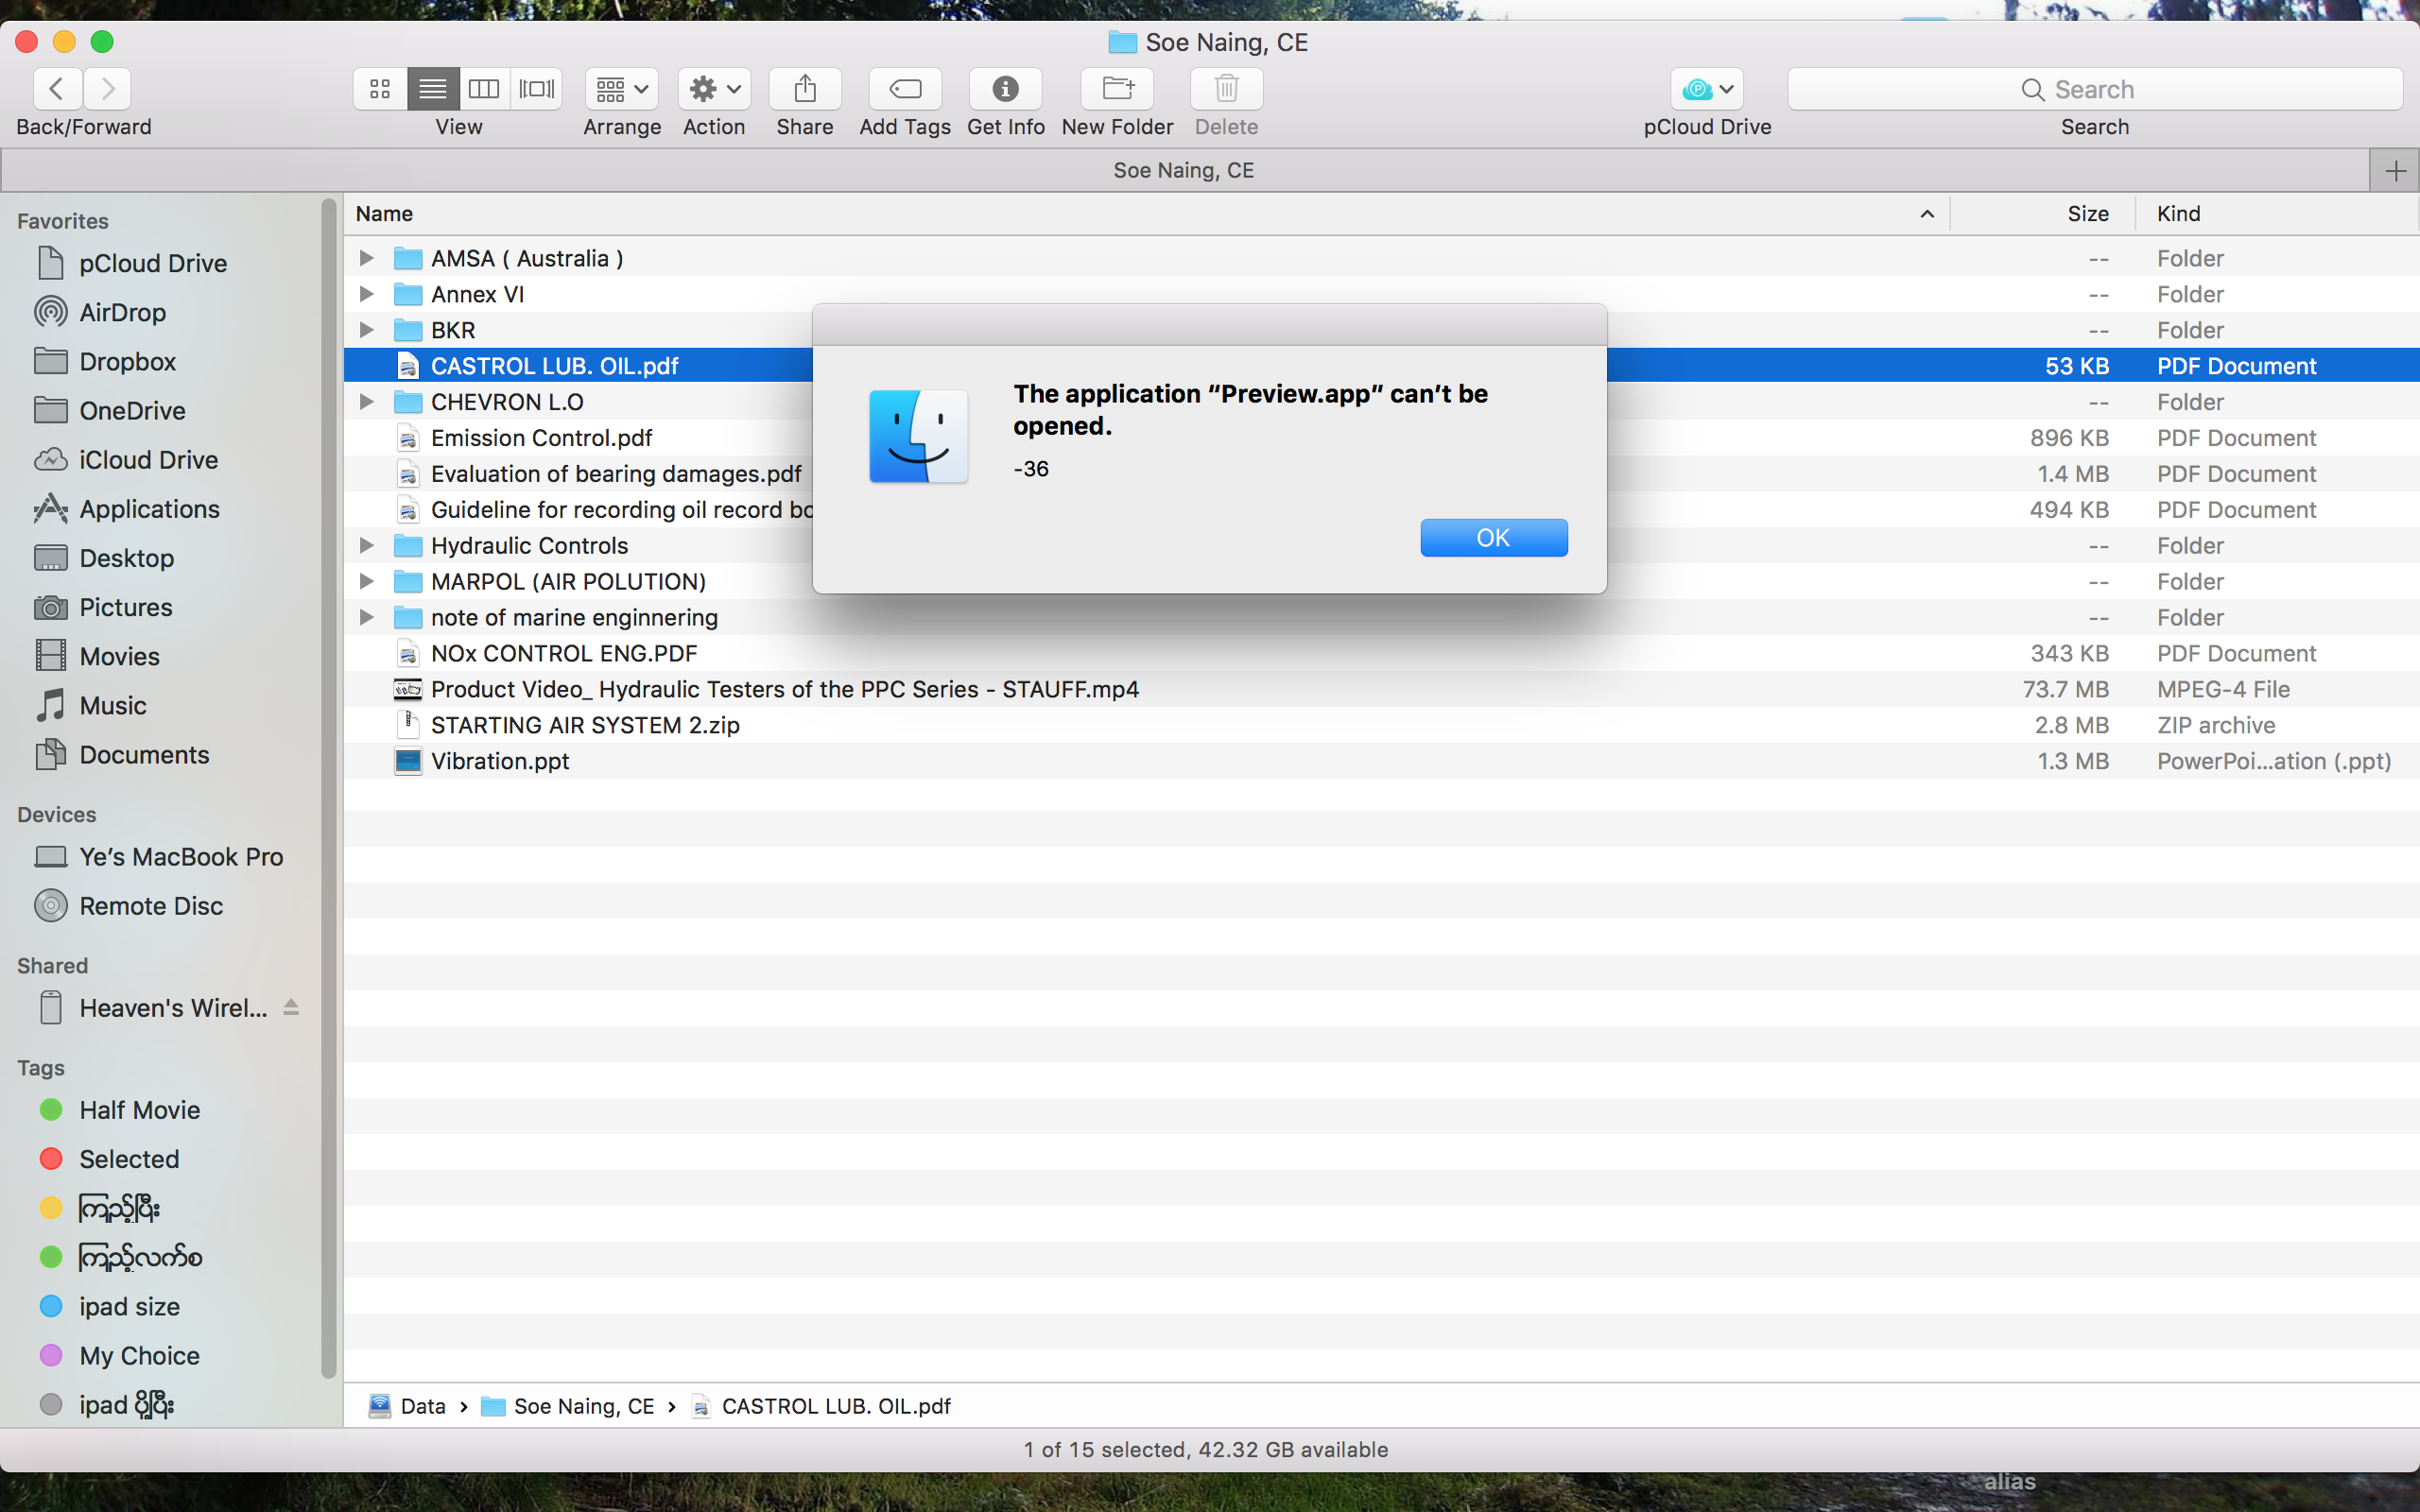Switch to column view mode
2420x1512 pixels.
click(484, 89)
